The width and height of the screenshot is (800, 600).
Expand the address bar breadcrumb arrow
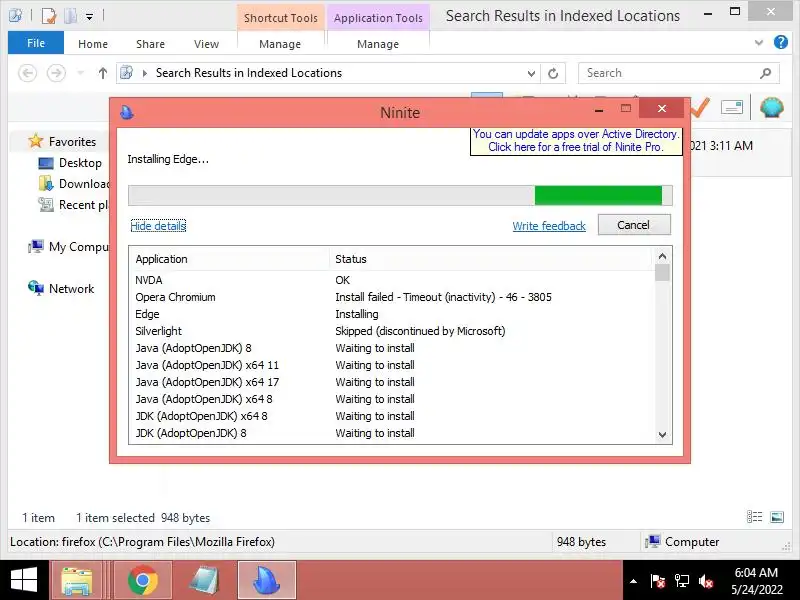tap(145, 73)
